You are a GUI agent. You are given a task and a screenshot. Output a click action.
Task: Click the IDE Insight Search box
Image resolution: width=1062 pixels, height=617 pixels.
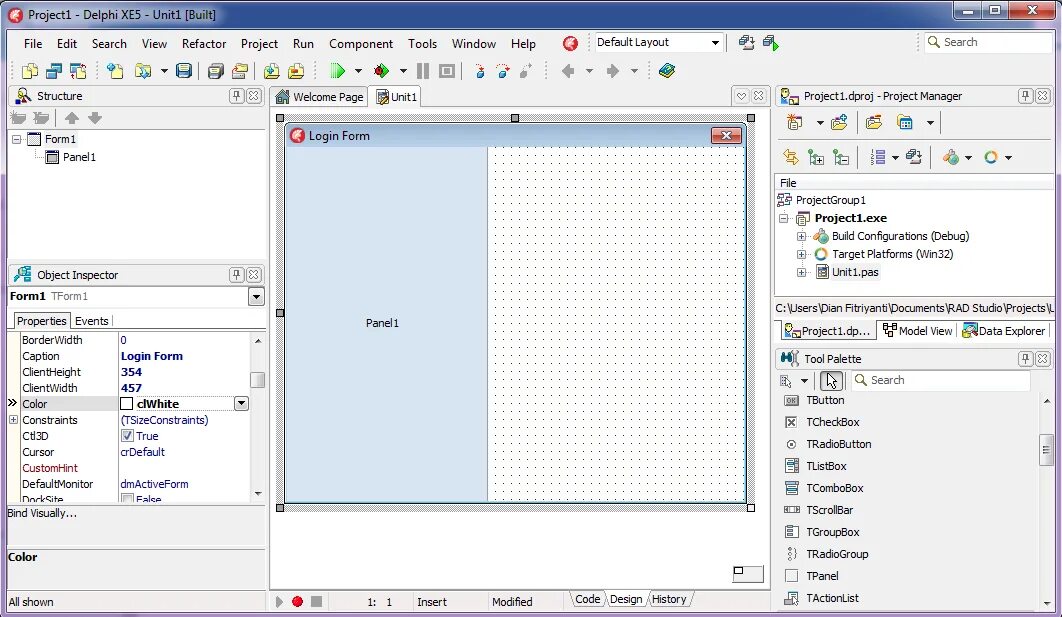click(x=988, y=42)
